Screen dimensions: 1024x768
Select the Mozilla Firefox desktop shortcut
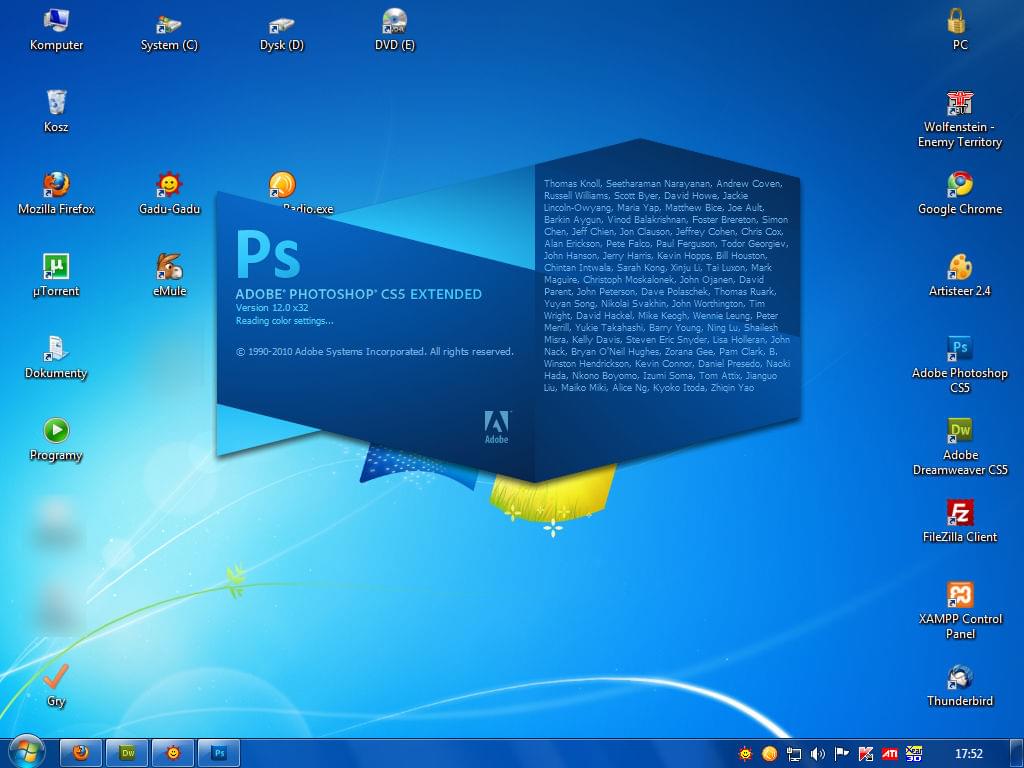56,193
